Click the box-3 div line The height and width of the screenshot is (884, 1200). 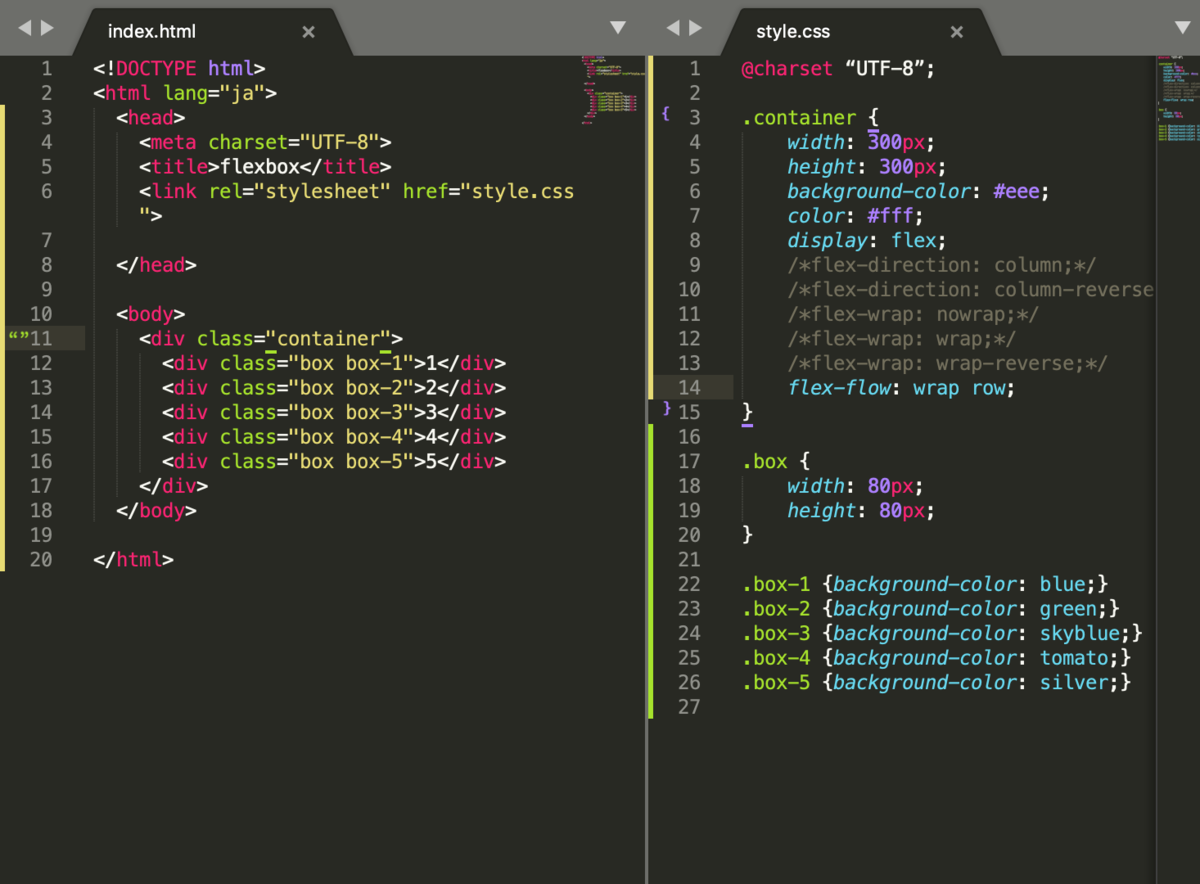click(334, 412)
